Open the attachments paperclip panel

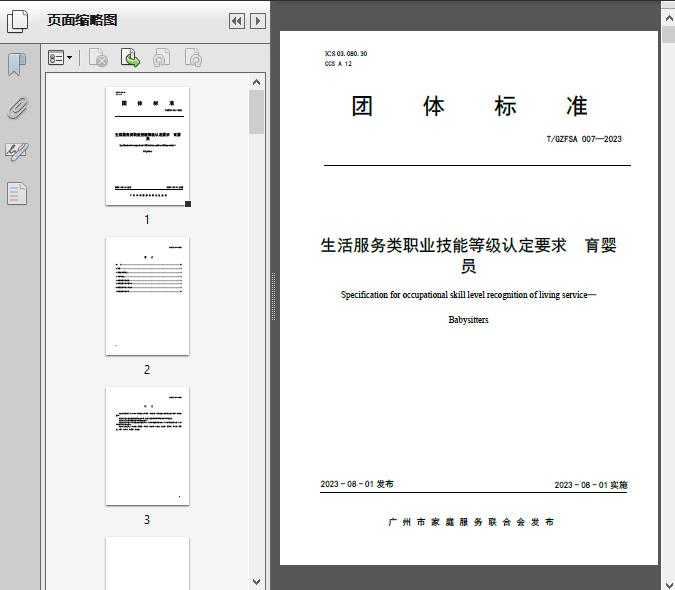(18, 108)
